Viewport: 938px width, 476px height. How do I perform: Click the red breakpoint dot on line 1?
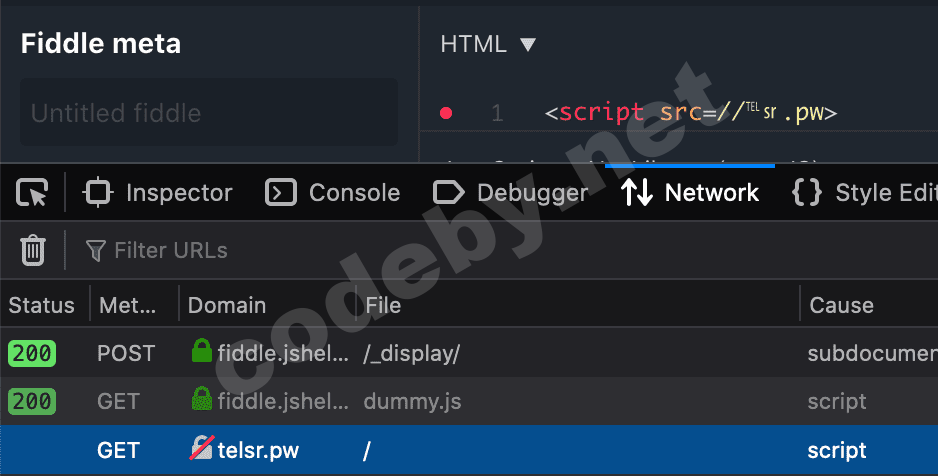point(446,112)
